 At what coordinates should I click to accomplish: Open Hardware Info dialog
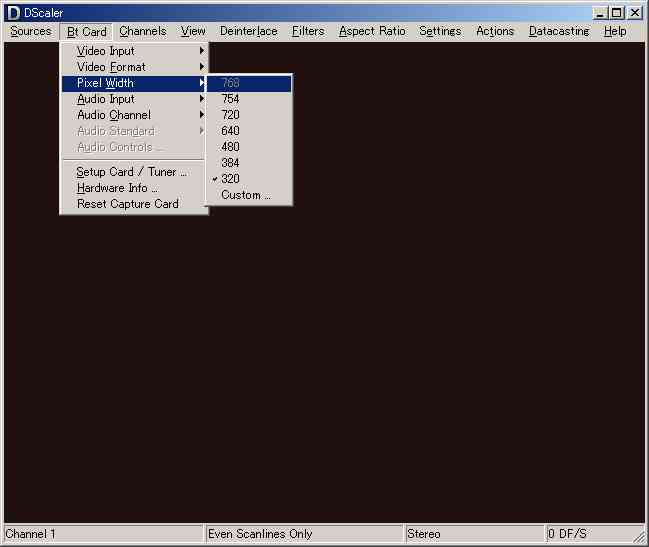click(134, 188)
